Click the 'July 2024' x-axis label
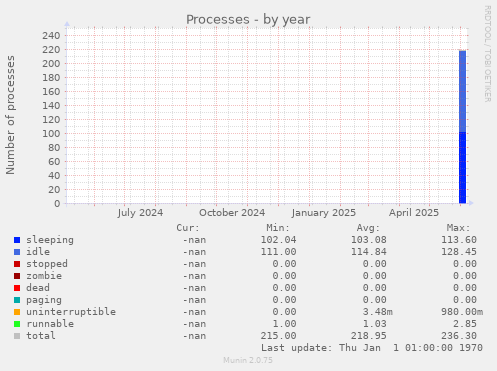Screen dimensions: 497x371 [x=140, y=213]
